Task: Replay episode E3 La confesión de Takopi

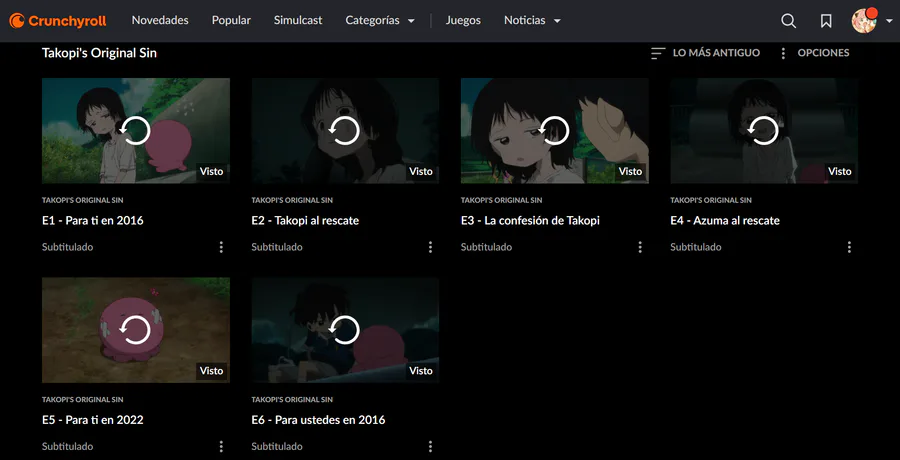Action: click(x=554, y=131)
